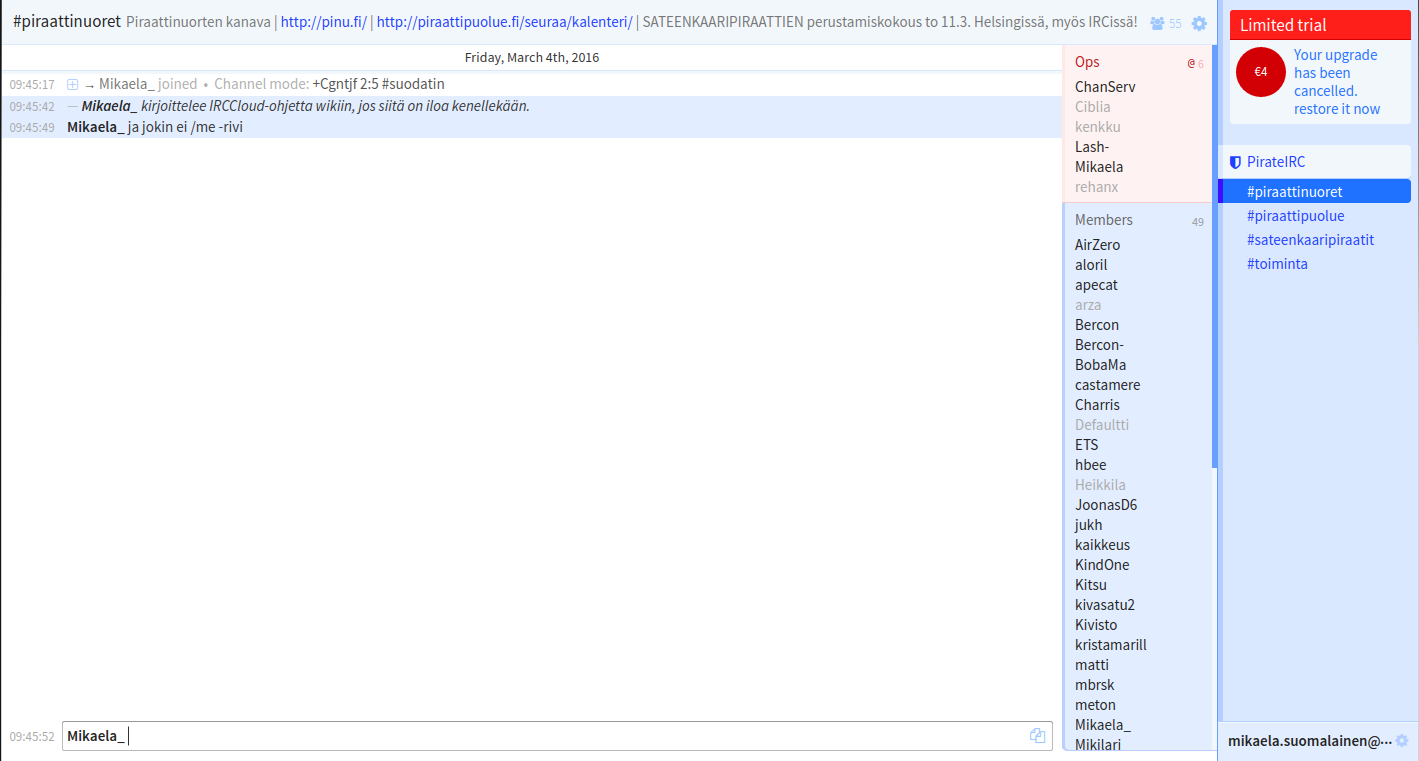Click the paste/upload icon in message box
The height and width of the screenshot is (761, 1419).
click(x=1037, y=736)
